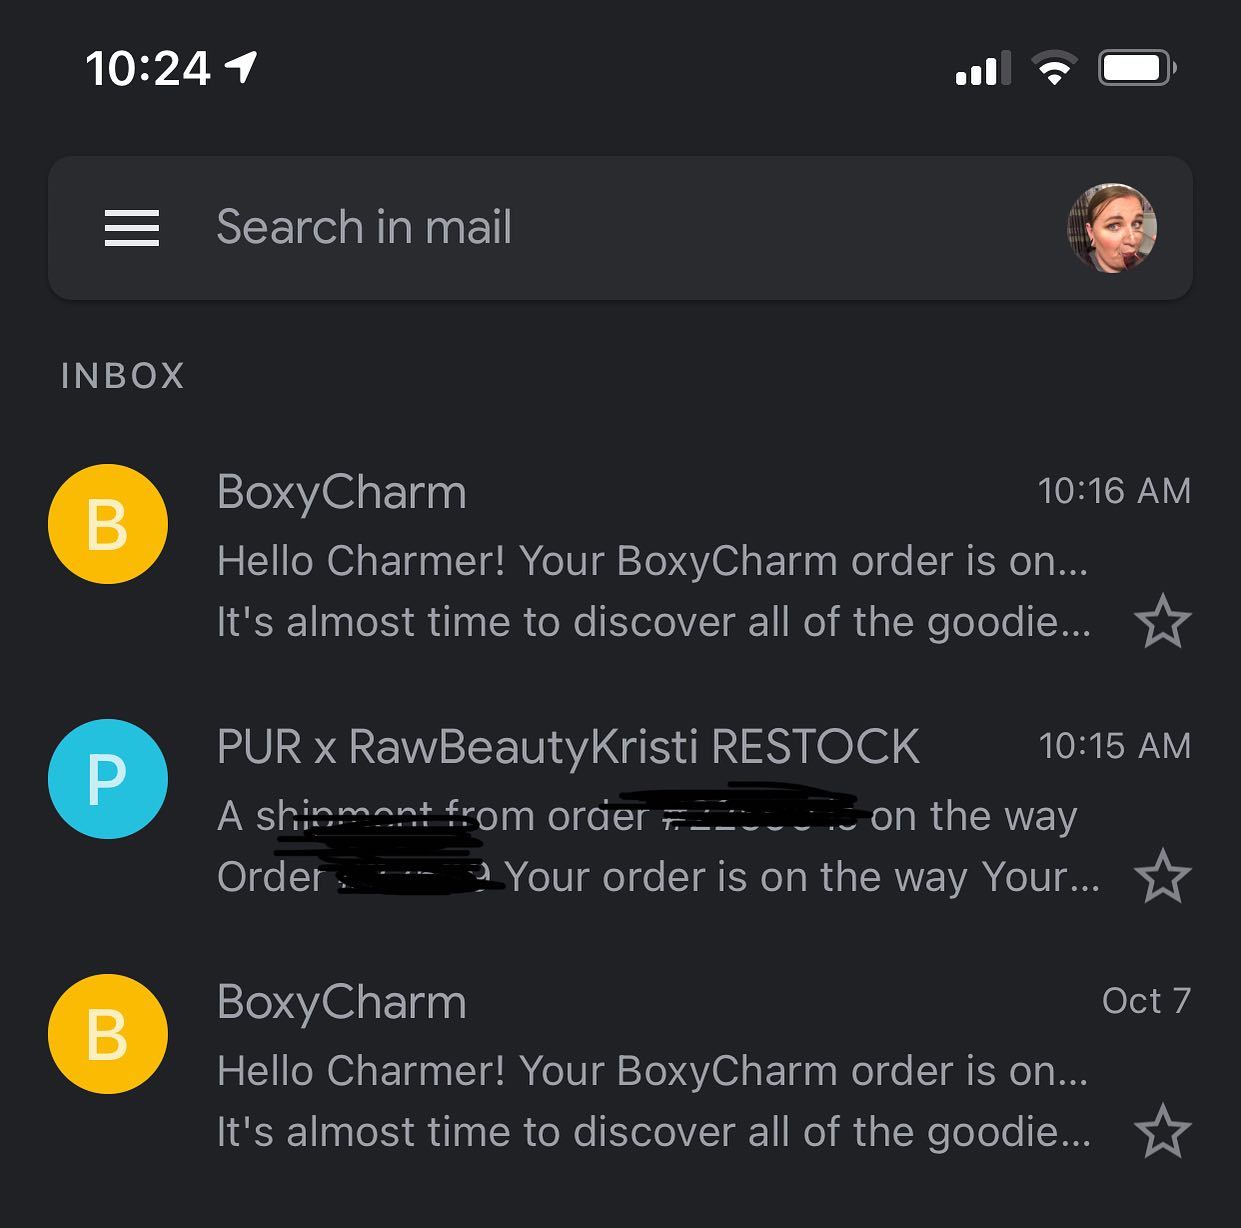1241x1228 pixels.
Task: Star the Oct 7 BoxyCharm email
Action: coord(1163,1132)
